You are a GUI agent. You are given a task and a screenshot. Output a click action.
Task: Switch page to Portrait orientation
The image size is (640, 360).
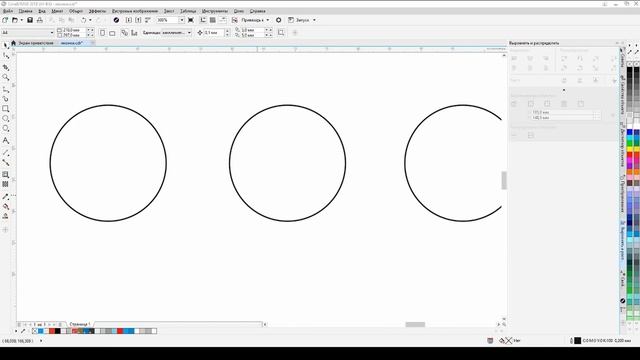[x=102, y=33]
